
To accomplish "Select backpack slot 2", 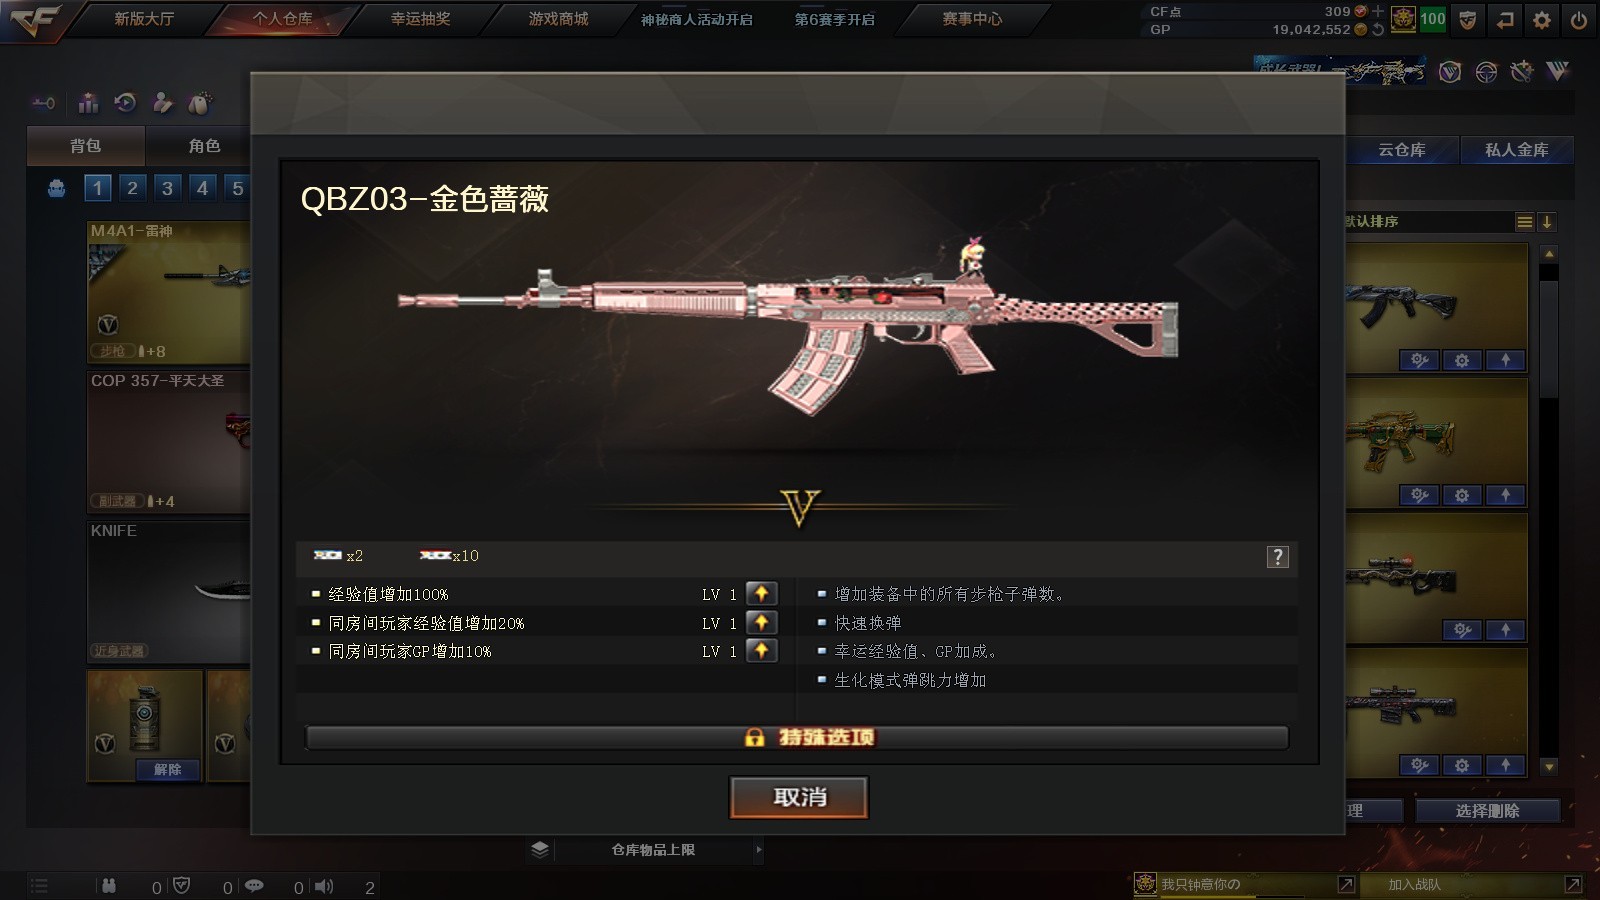I will (x=132, y=188).
